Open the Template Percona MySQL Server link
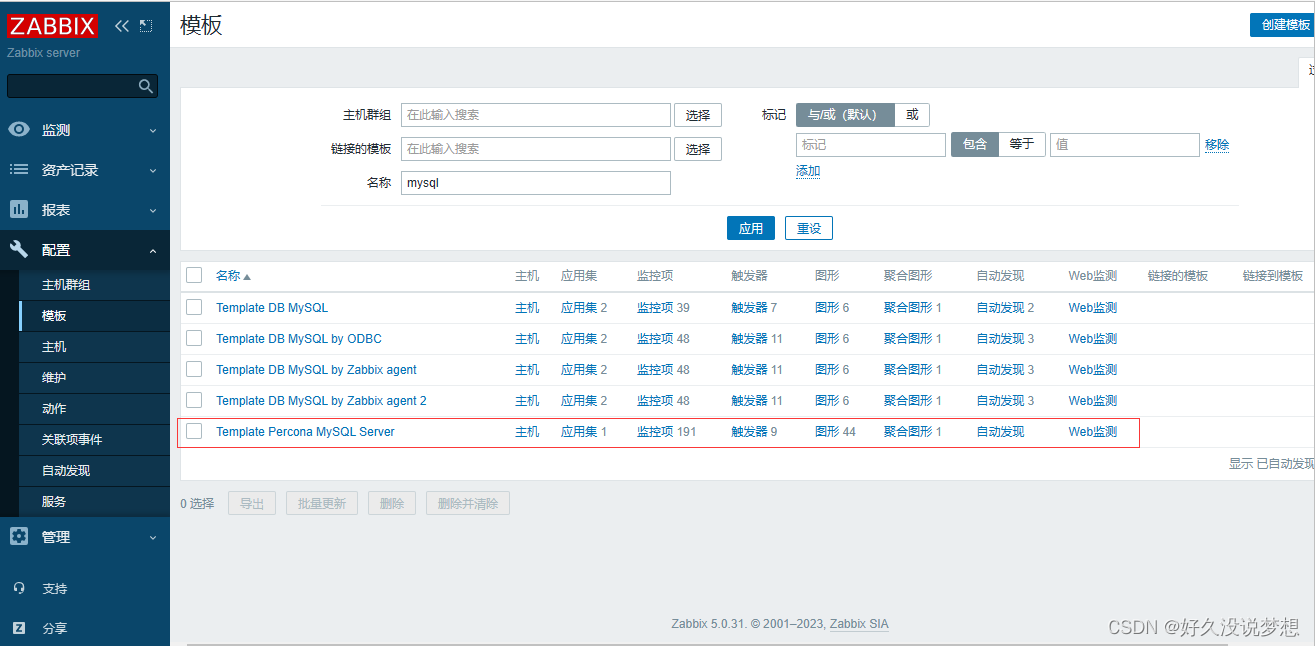This screenshot has height=646, width=1315. (305, 432)
